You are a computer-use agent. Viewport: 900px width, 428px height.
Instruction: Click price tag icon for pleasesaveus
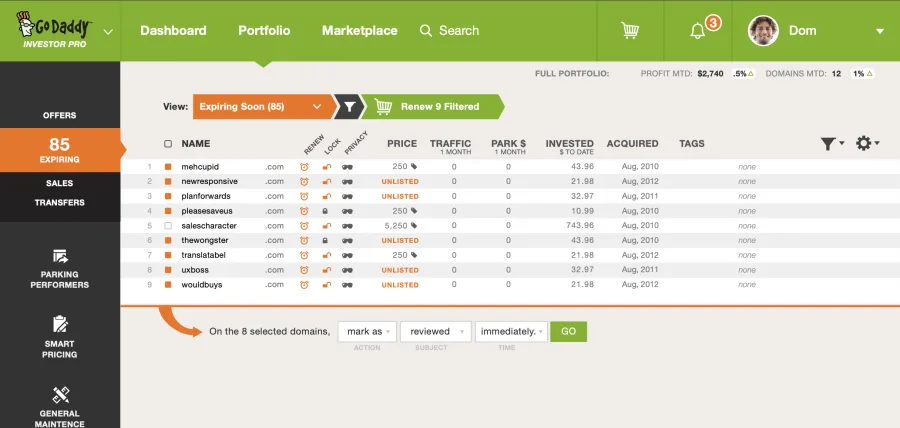(x=414, y=211)
